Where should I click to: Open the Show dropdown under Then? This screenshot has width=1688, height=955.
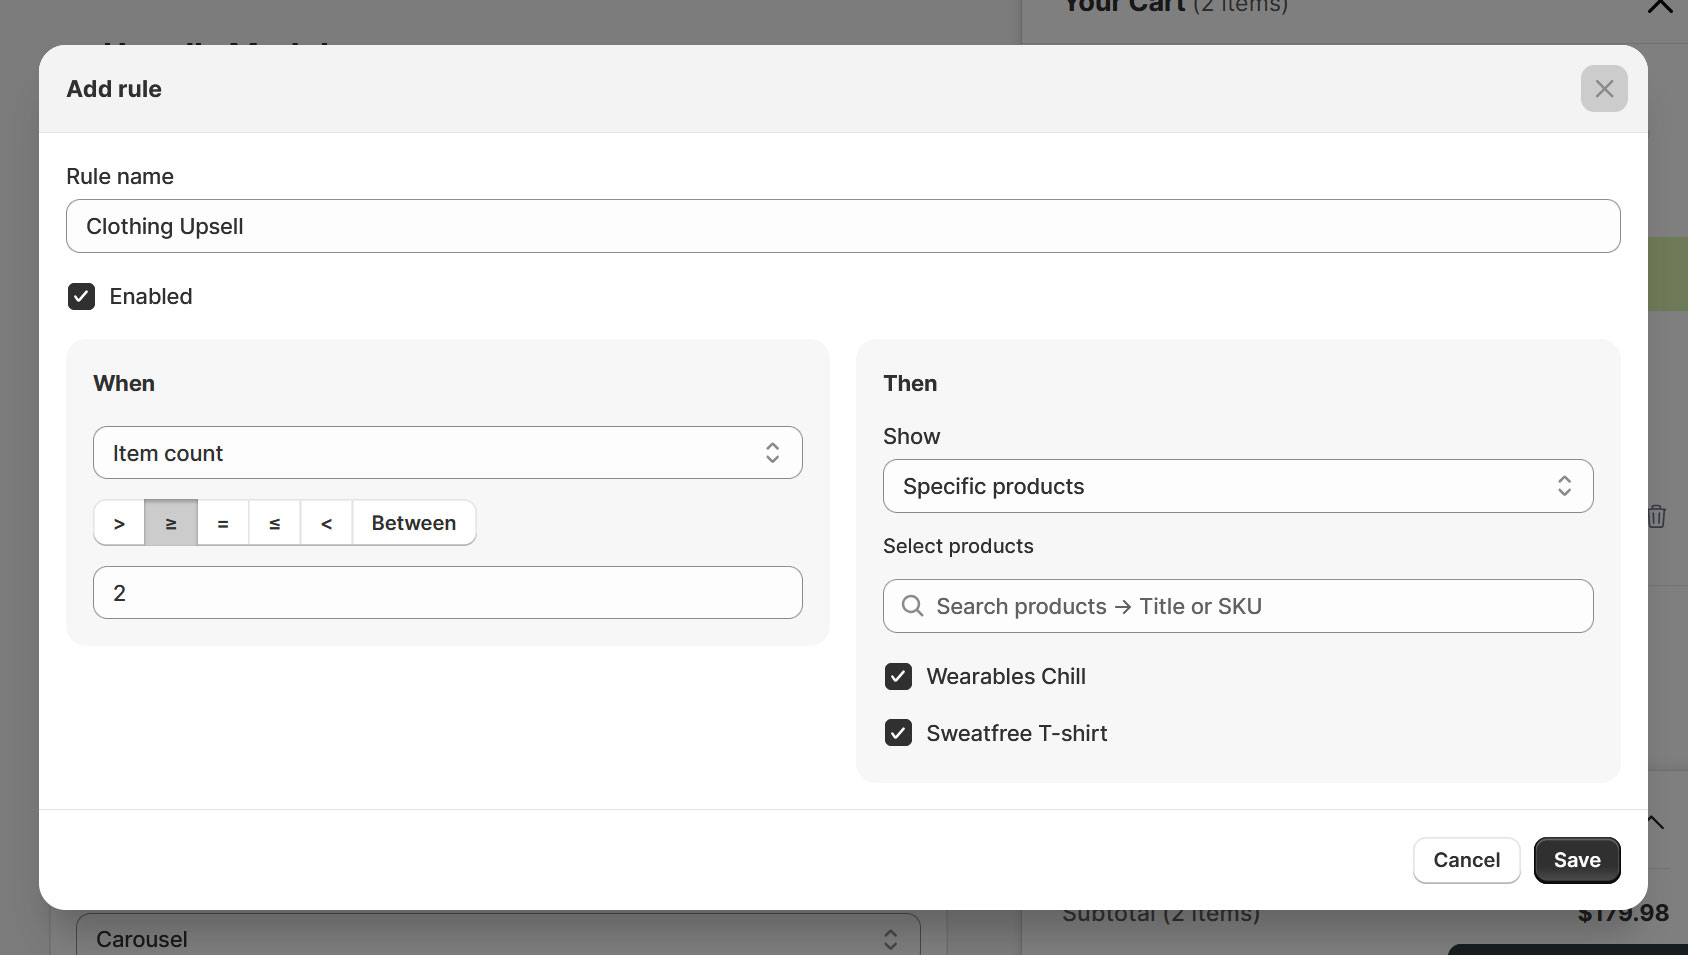point(1237,486)
